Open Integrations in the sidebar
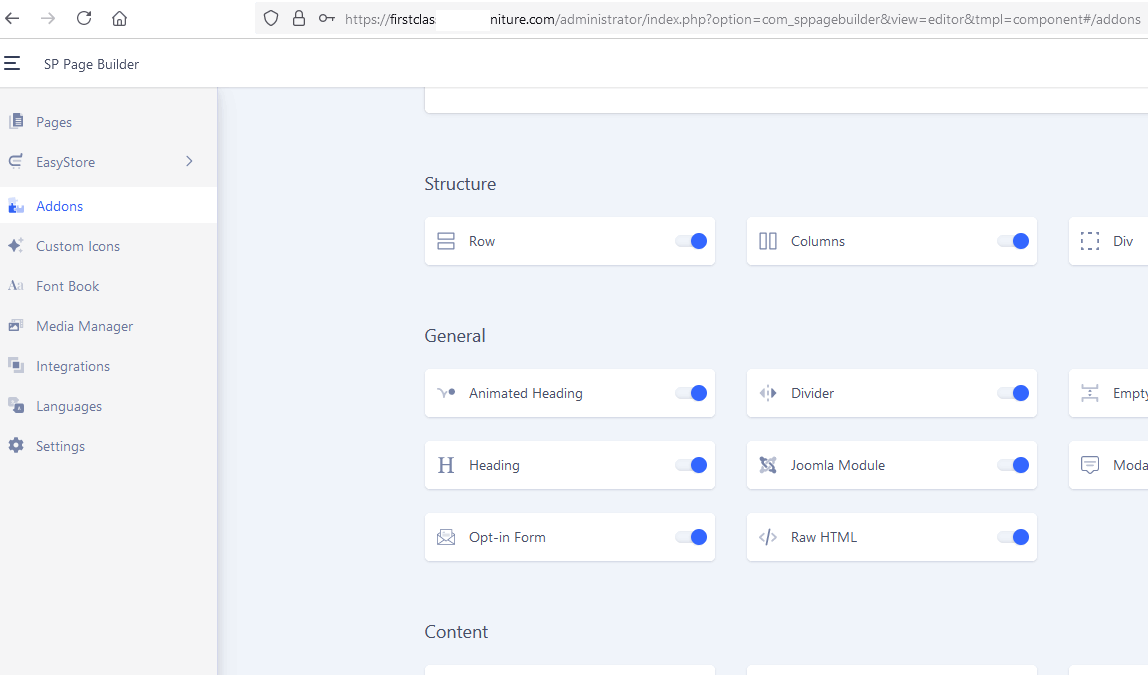Screen dimensions: 1148x675 coord(73,366)
